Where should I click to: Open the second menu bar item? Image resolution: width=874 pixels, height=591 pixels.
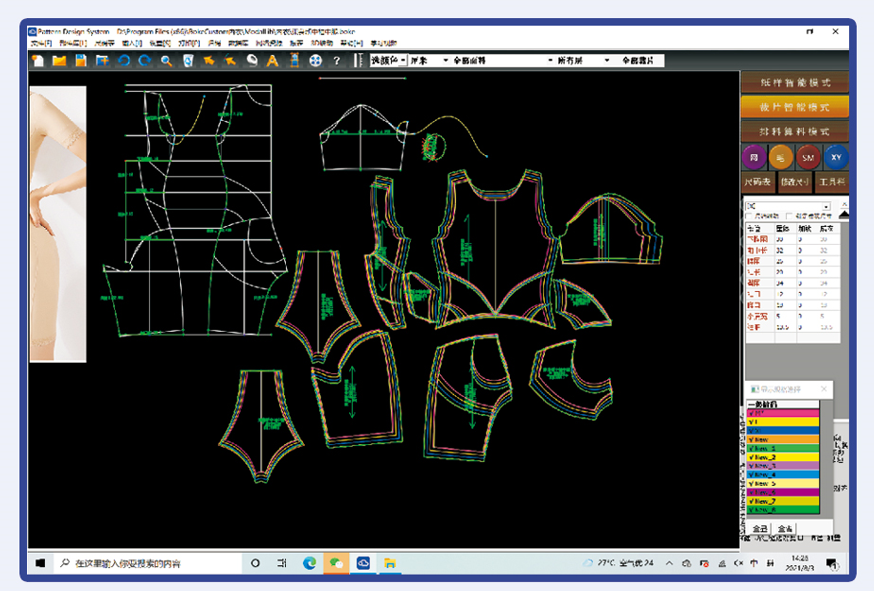click(72, 44)
